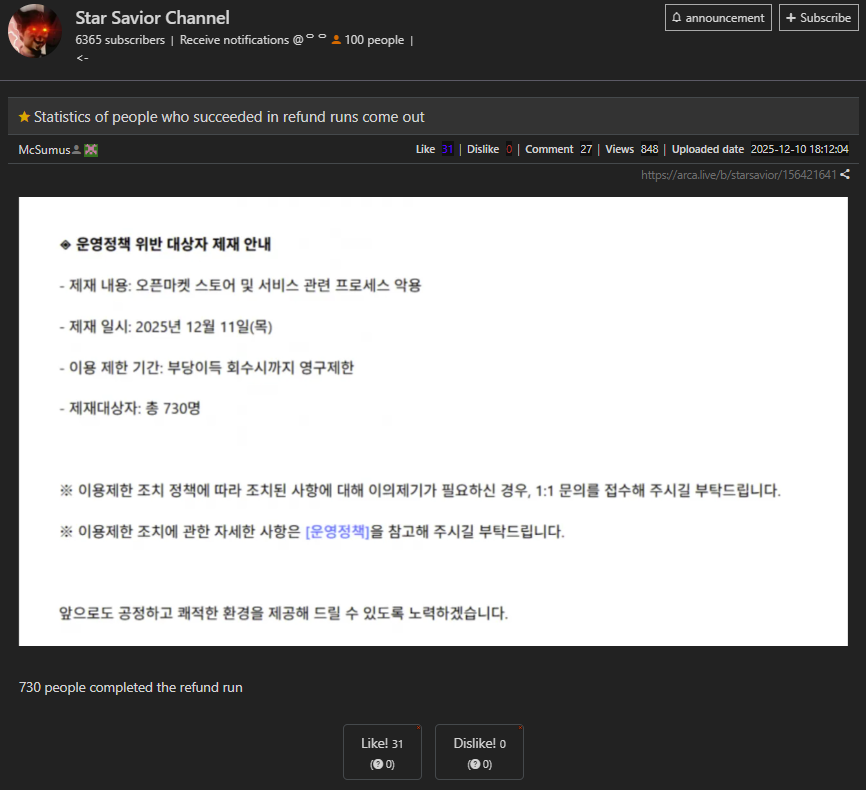Subscribe to the Star Savior Channel
Screen dimensions: 866x790
tap(818, 18)
